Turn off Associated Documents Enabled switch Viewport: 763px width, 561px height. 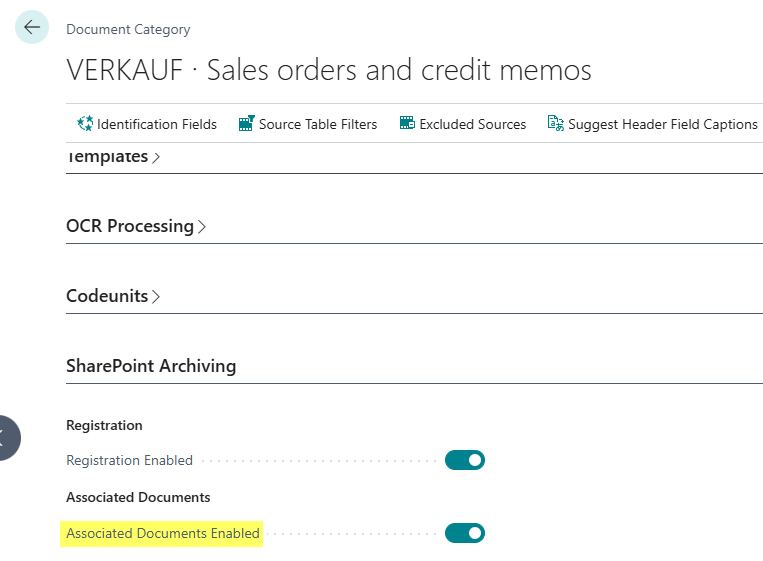click(x=465, y=533)
